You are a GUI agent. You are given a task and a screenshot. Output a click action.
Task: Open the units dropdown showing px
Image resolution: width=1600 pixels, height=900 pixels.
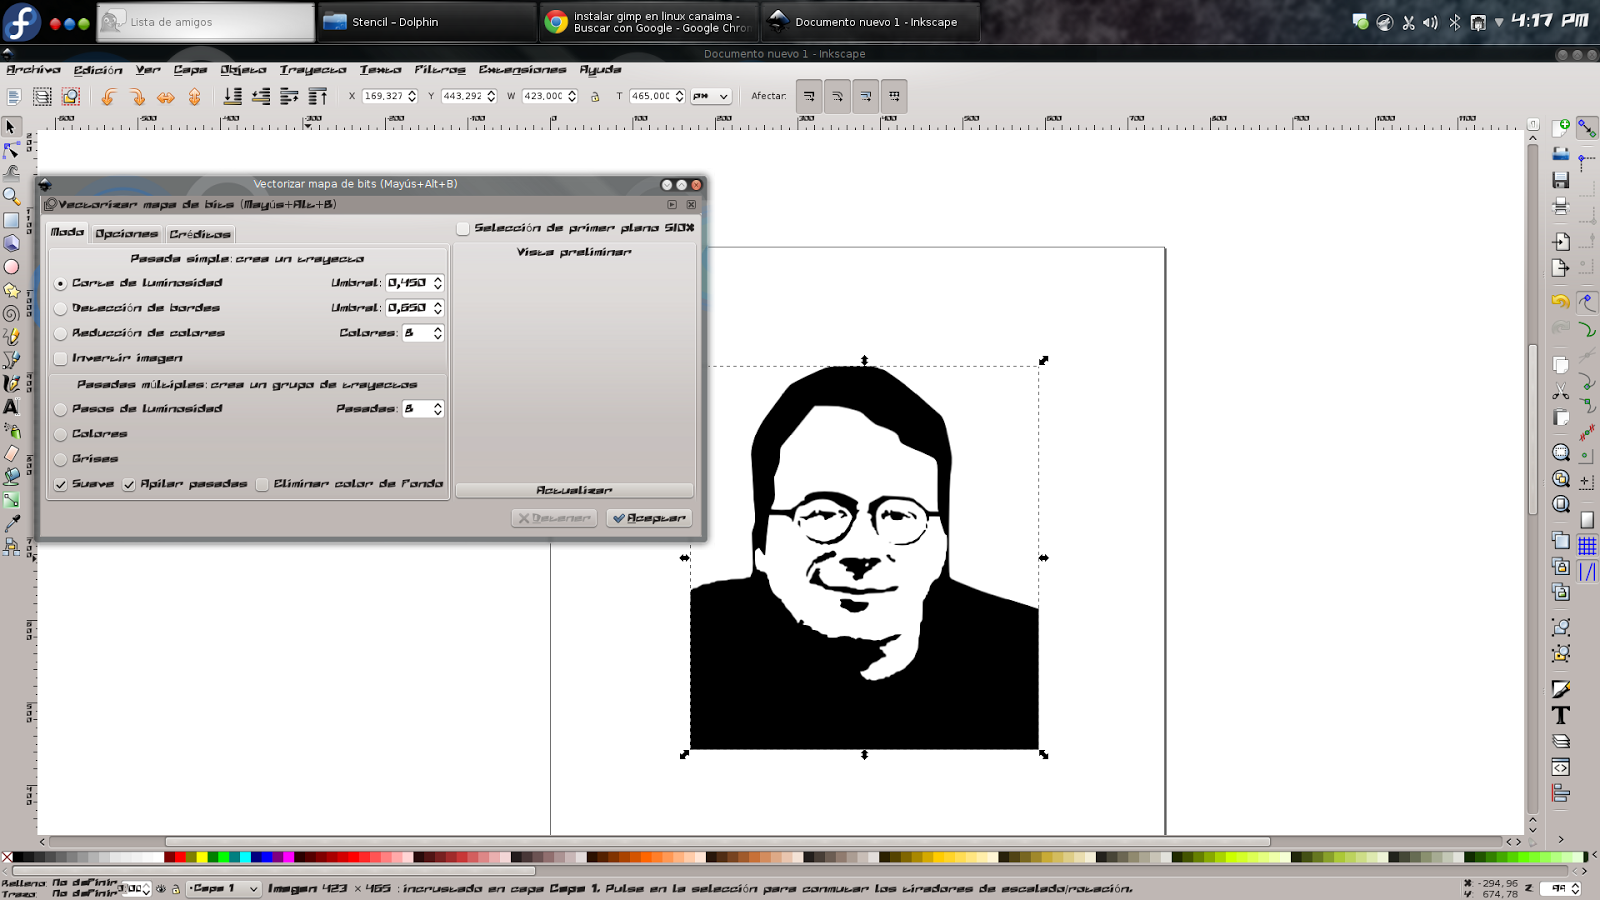712,96
